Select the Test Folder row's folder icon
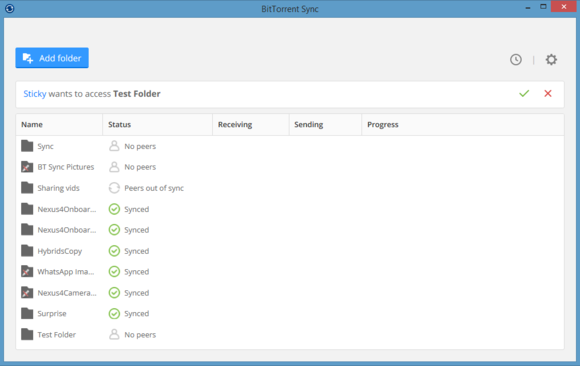The image size is (580, 366). 27,334
